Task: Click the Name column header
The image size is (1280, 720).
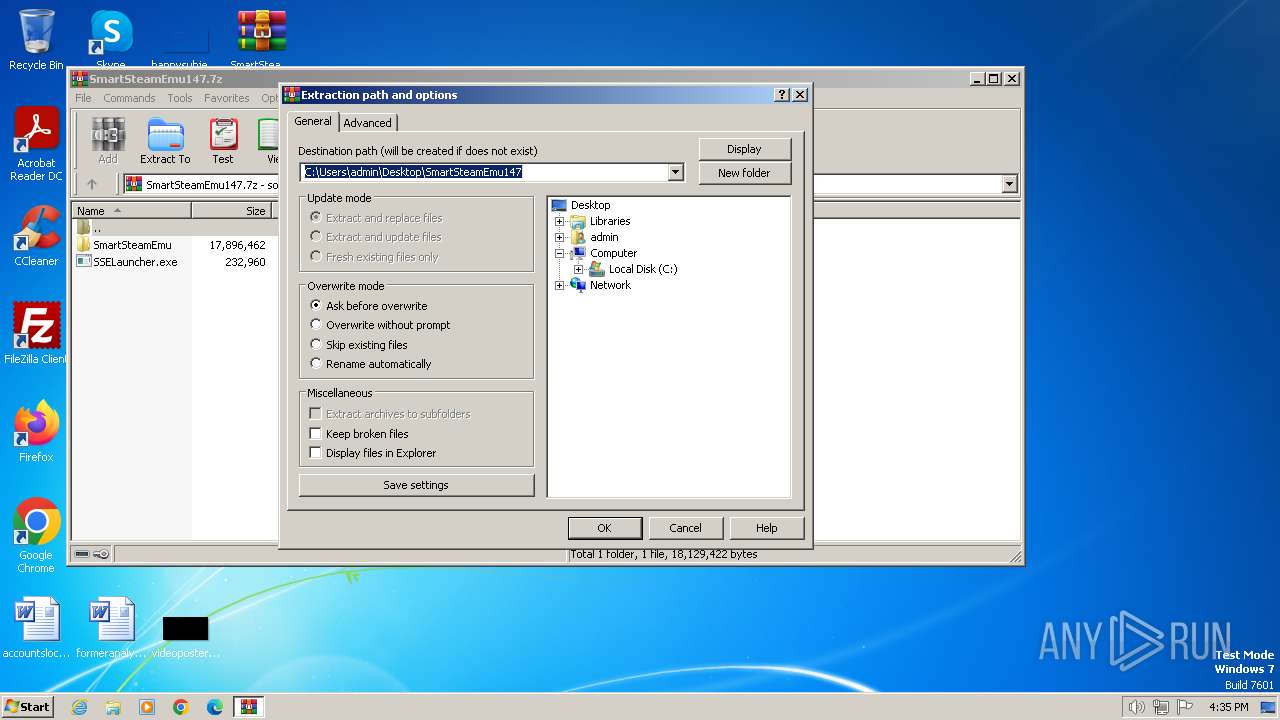Action: 131,211
